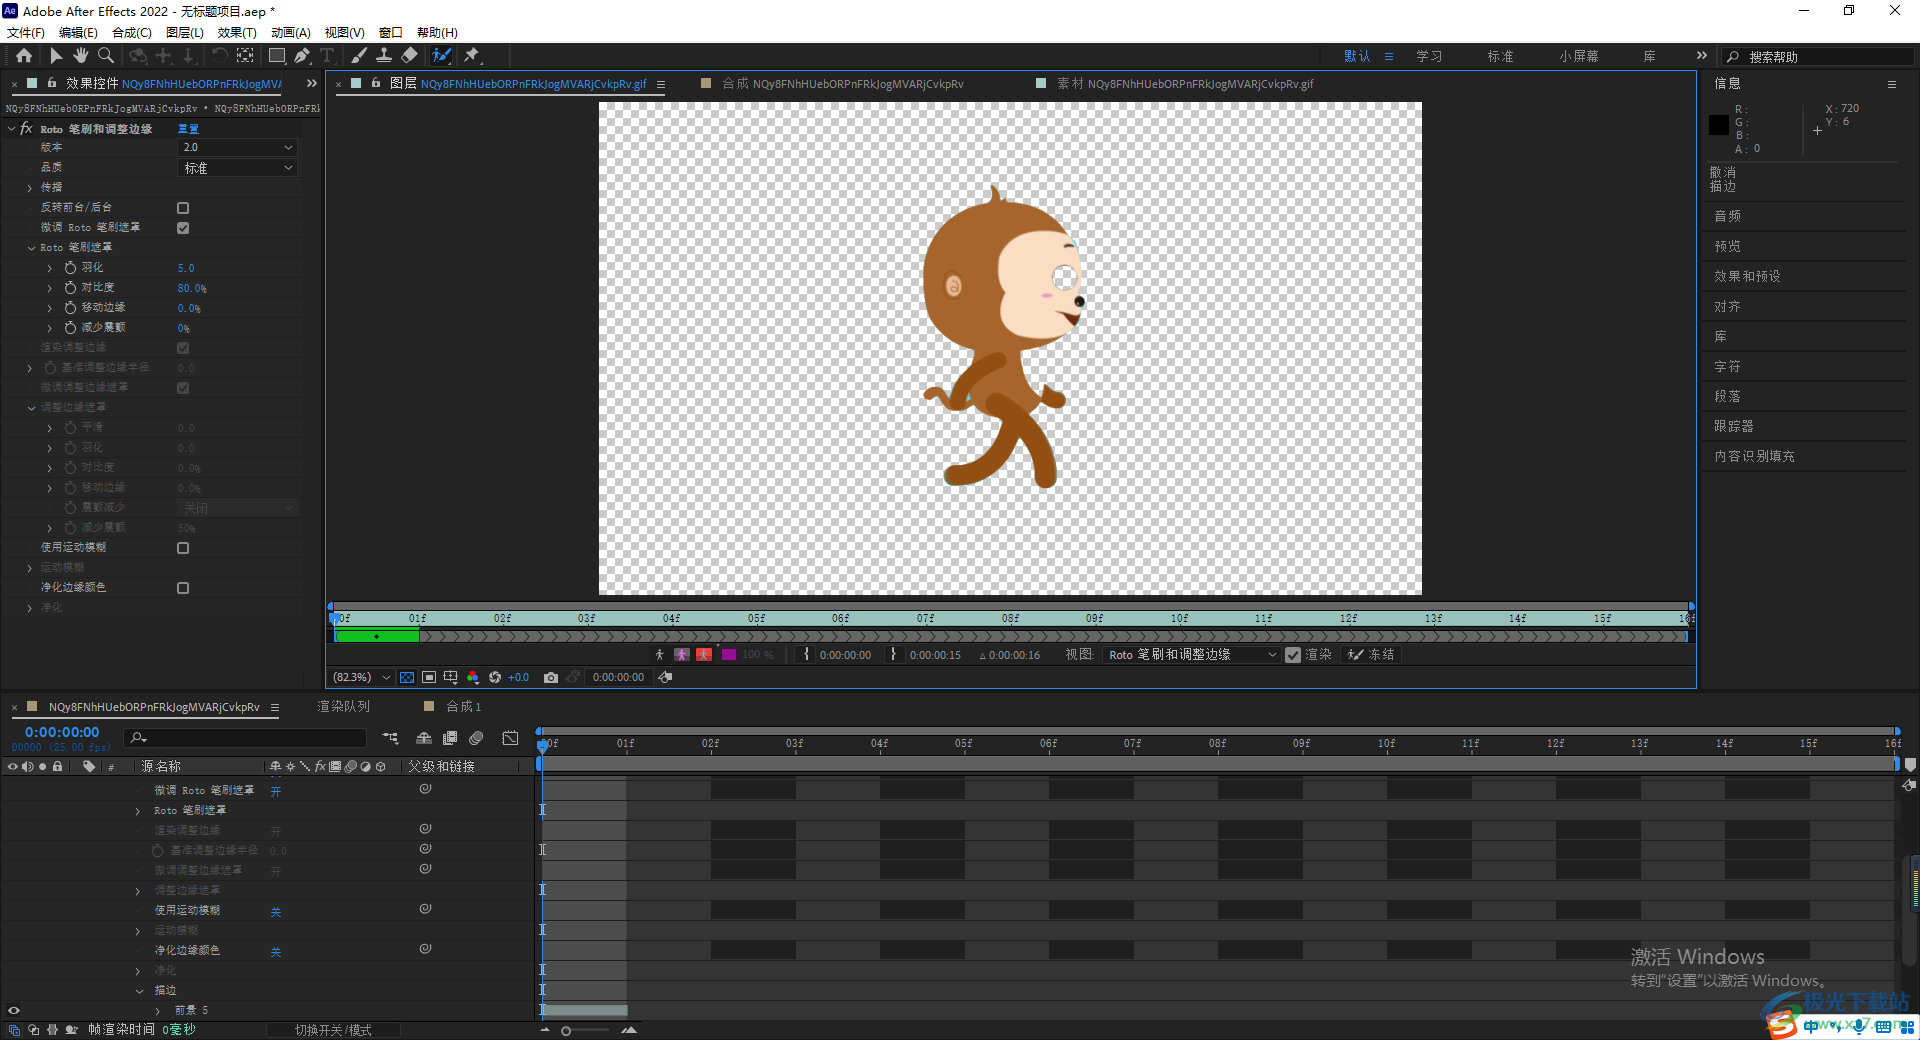Screen dimensions: 1920x1040
Task: Click the black color swatch in 信息 panel
Action: [1719, 125]
